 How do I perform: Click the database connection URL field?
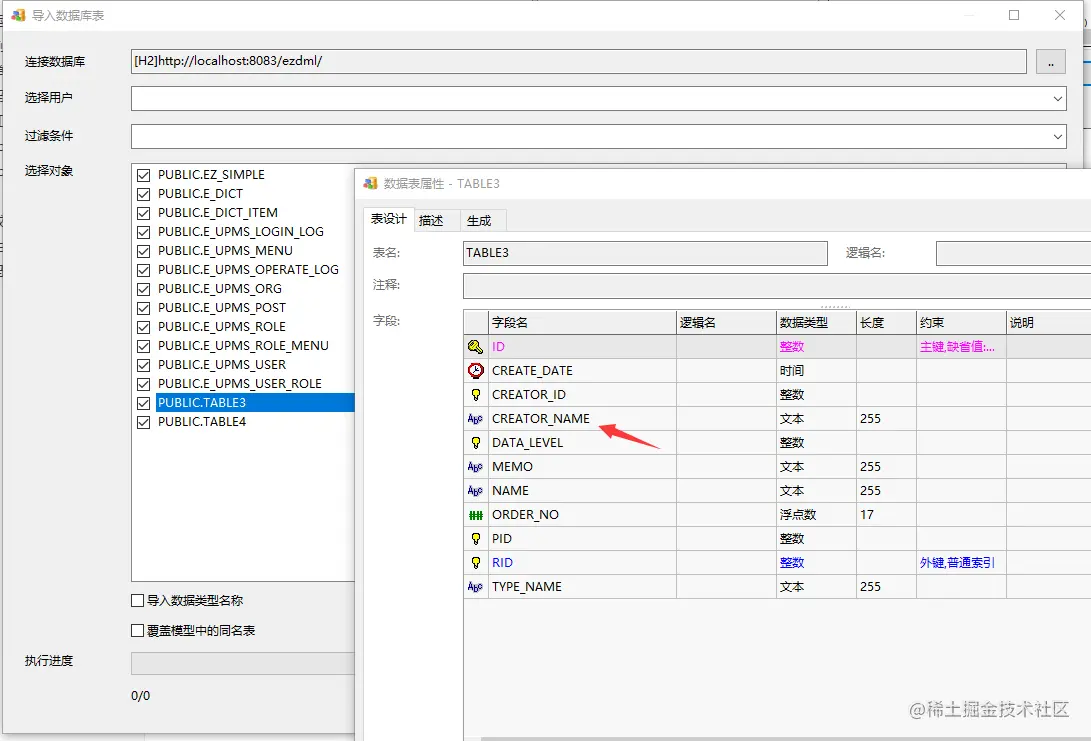coord(578,61)
